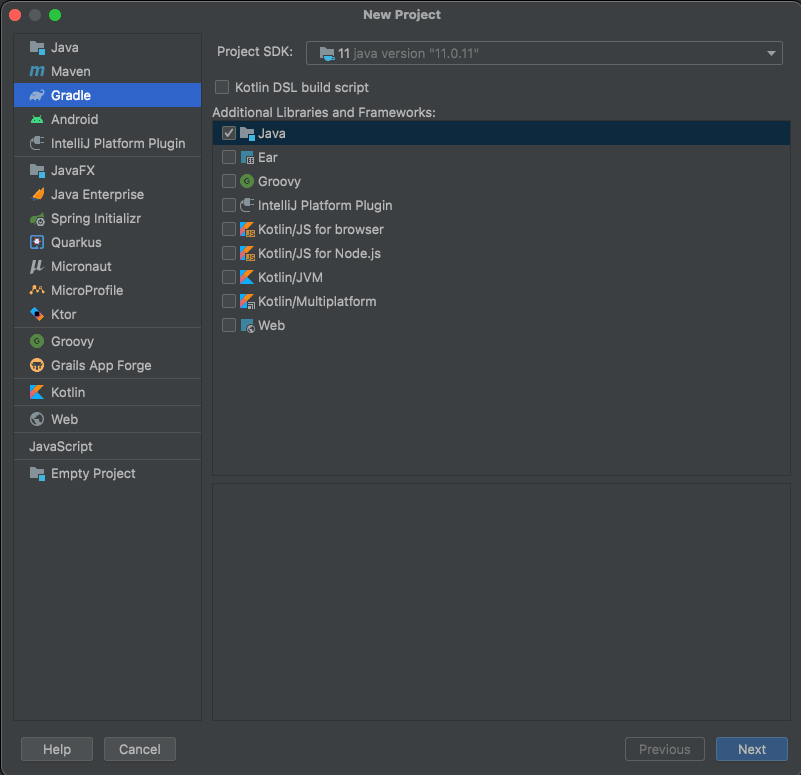Click the MicroProfile icon

[x=37, y=290]
